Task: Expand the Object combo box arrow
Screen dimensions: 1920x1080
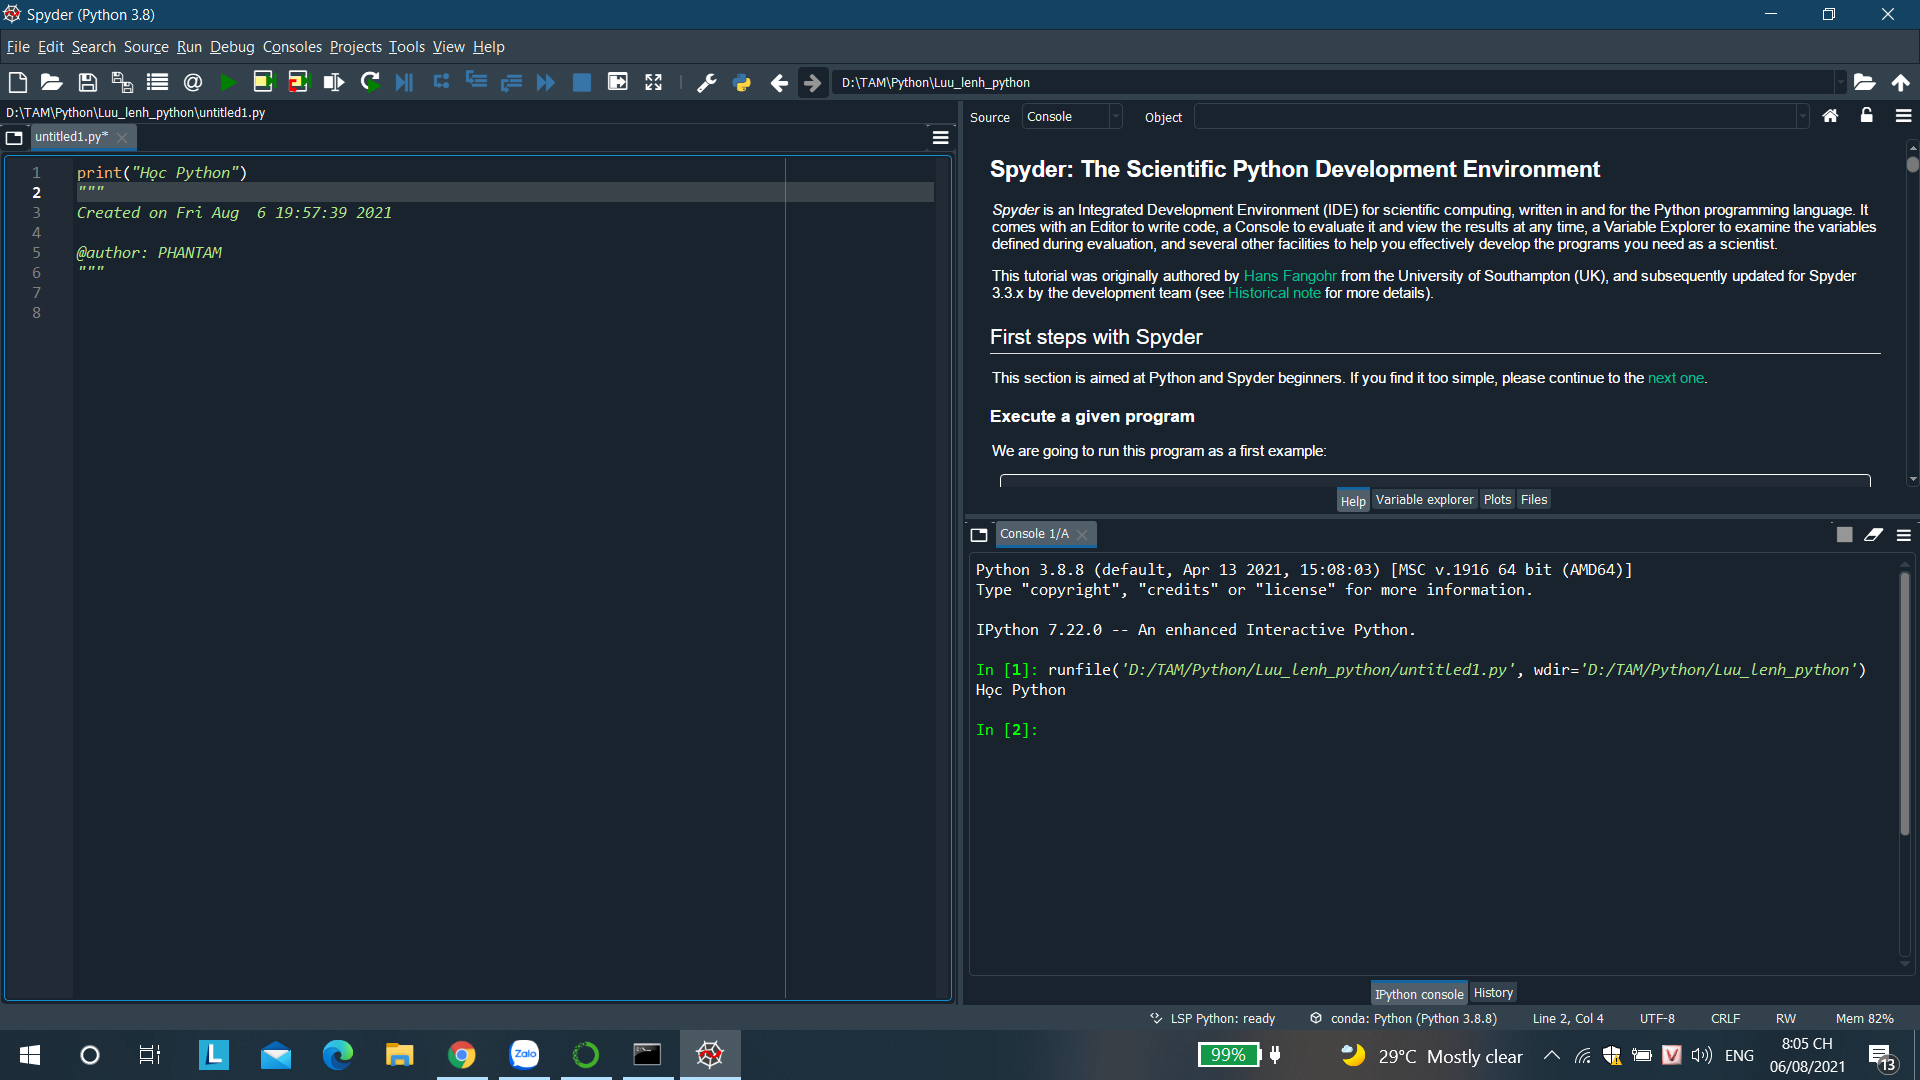Action: (x=1803, y=117)
